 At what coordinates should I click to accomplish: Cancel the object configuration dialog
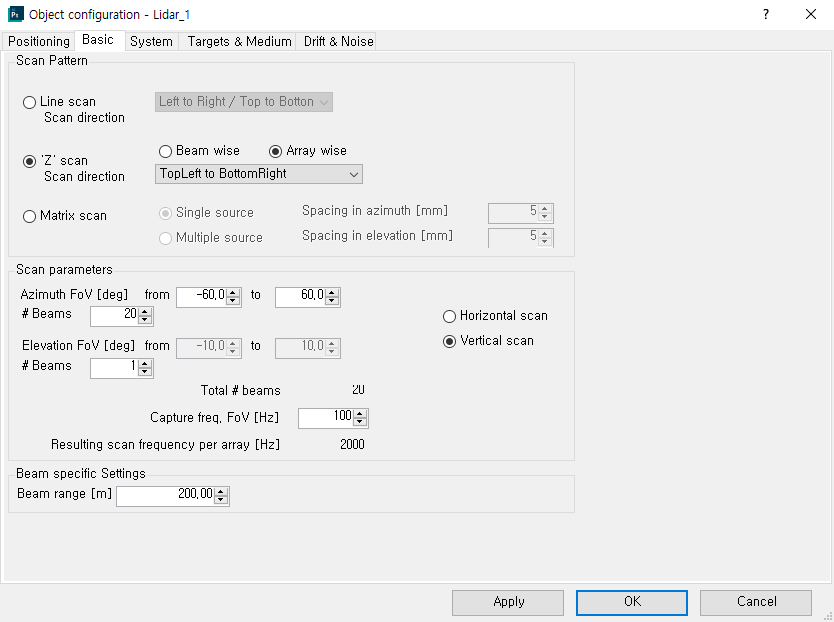pyautogui.click(x=756, y=603)
